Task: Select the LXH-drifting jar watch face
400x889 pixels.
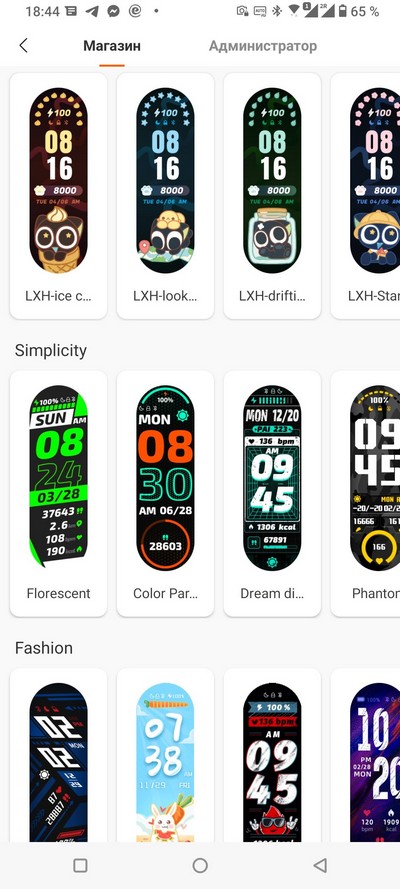Action: click(273, 196)
